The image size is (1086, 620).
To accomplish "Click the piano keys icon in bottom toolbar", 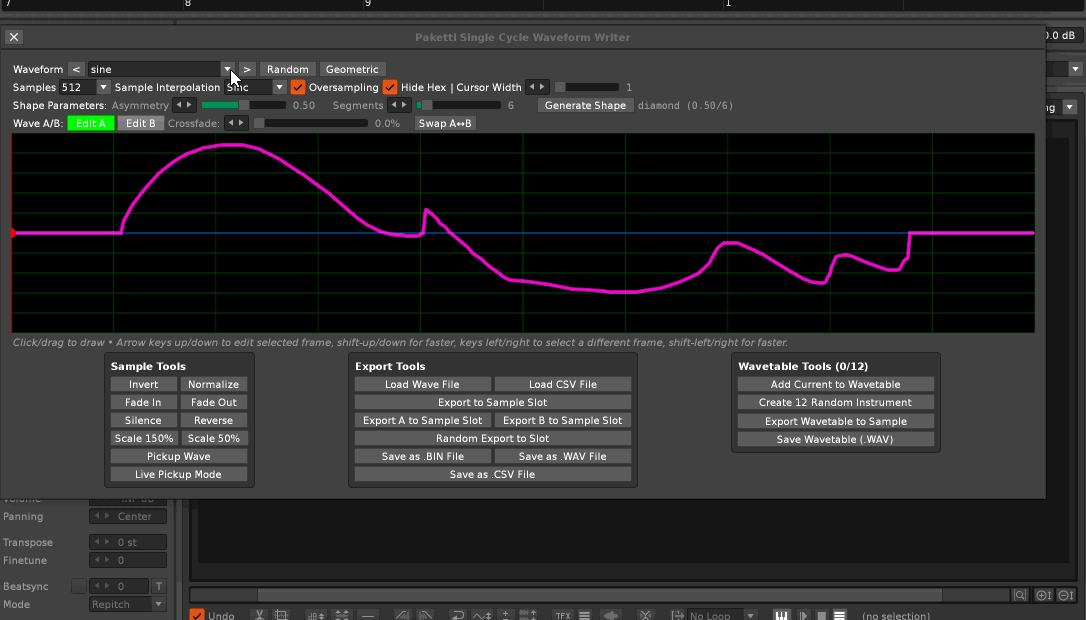I will pos(781,615).
